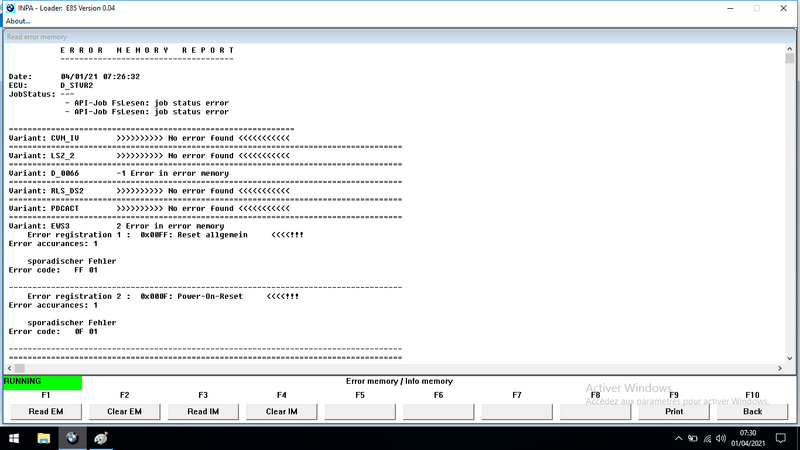Click the vertical scrollbar thumb
Viewport: 800px width, 450px height.
pyautogui.click(x=790, y=59)
